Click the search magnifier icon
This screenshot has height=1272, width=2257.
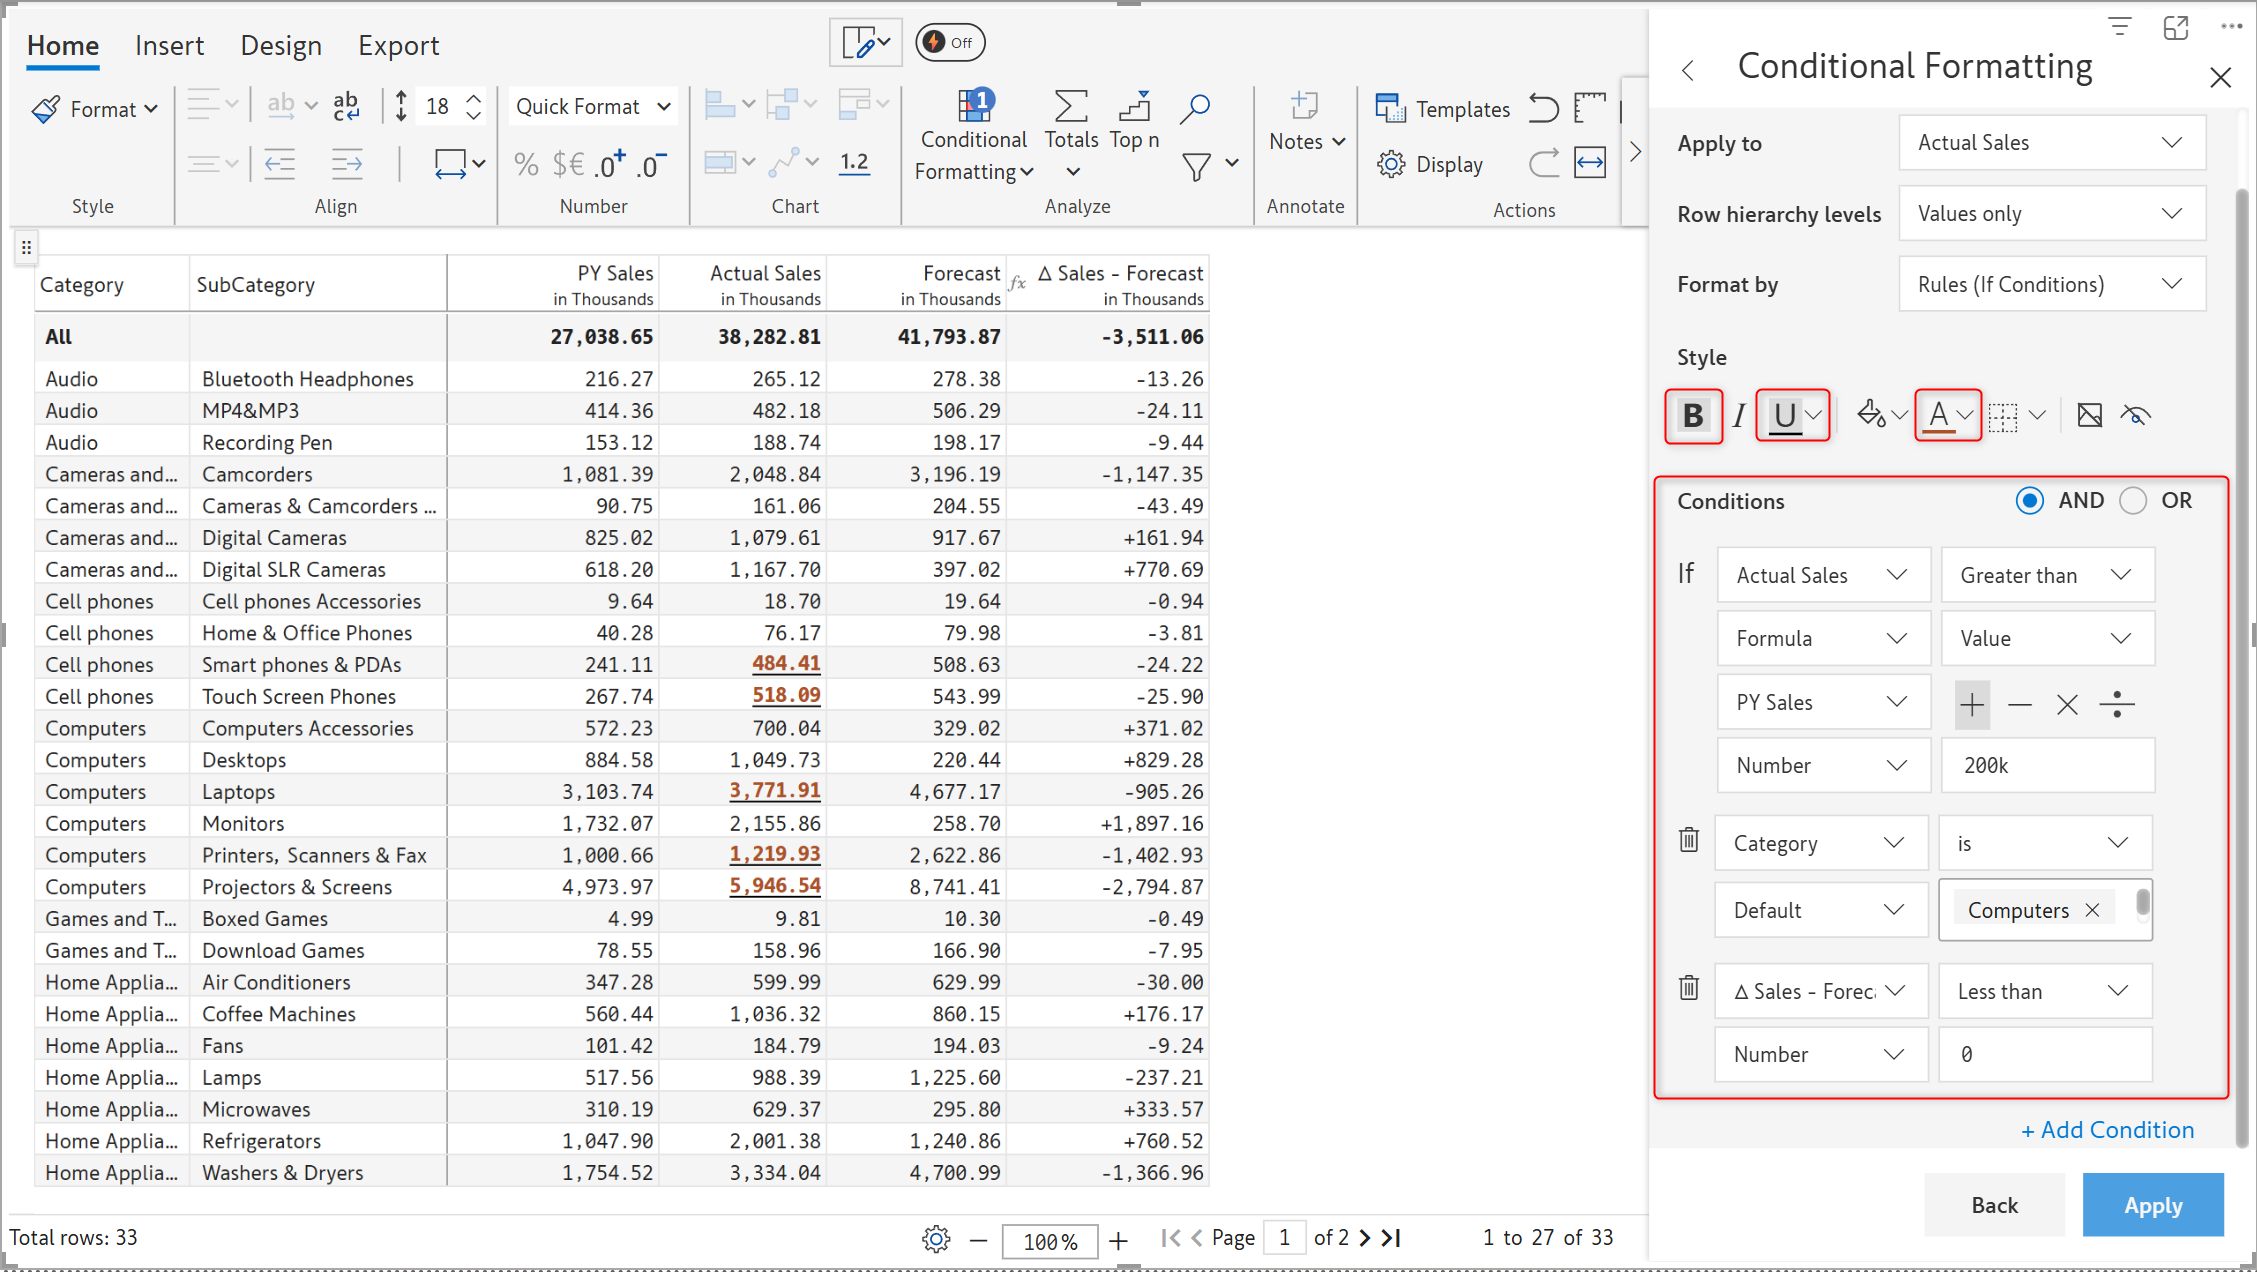point(1195,108)
